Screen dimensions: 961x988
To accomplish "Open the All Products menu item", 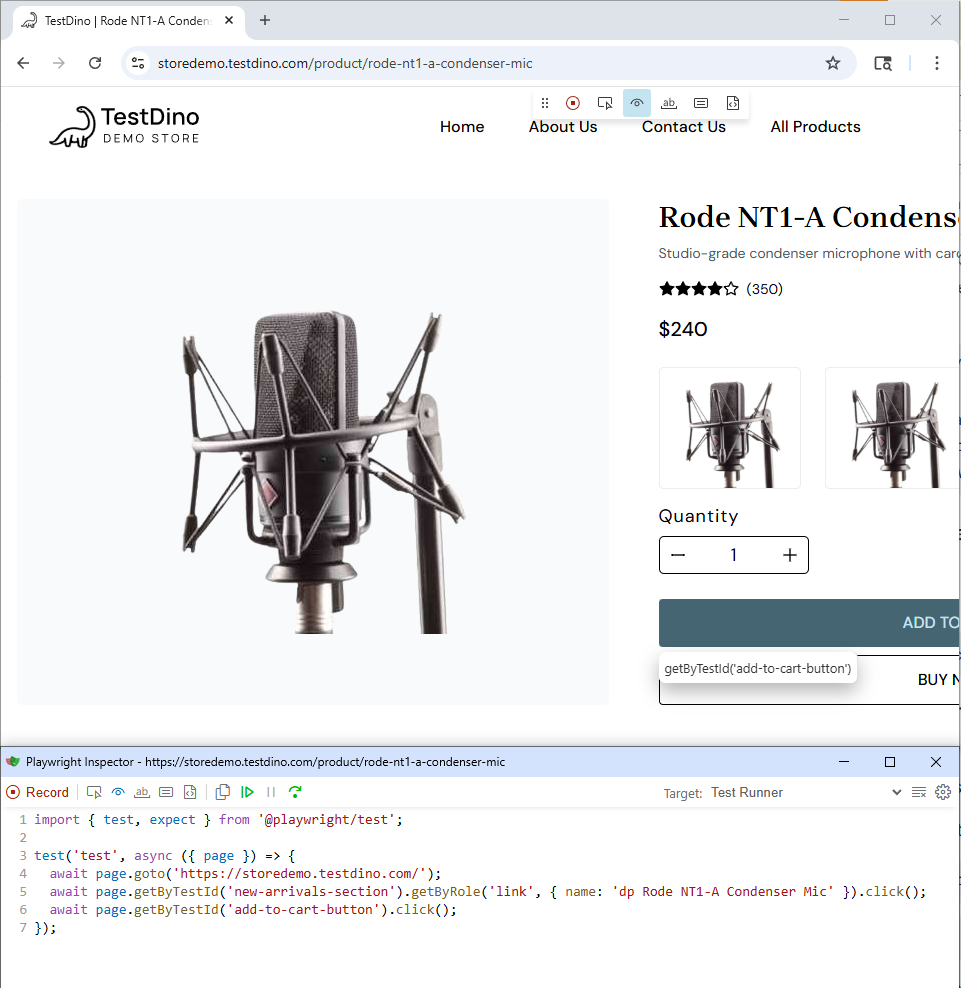I will pos(815,127).
